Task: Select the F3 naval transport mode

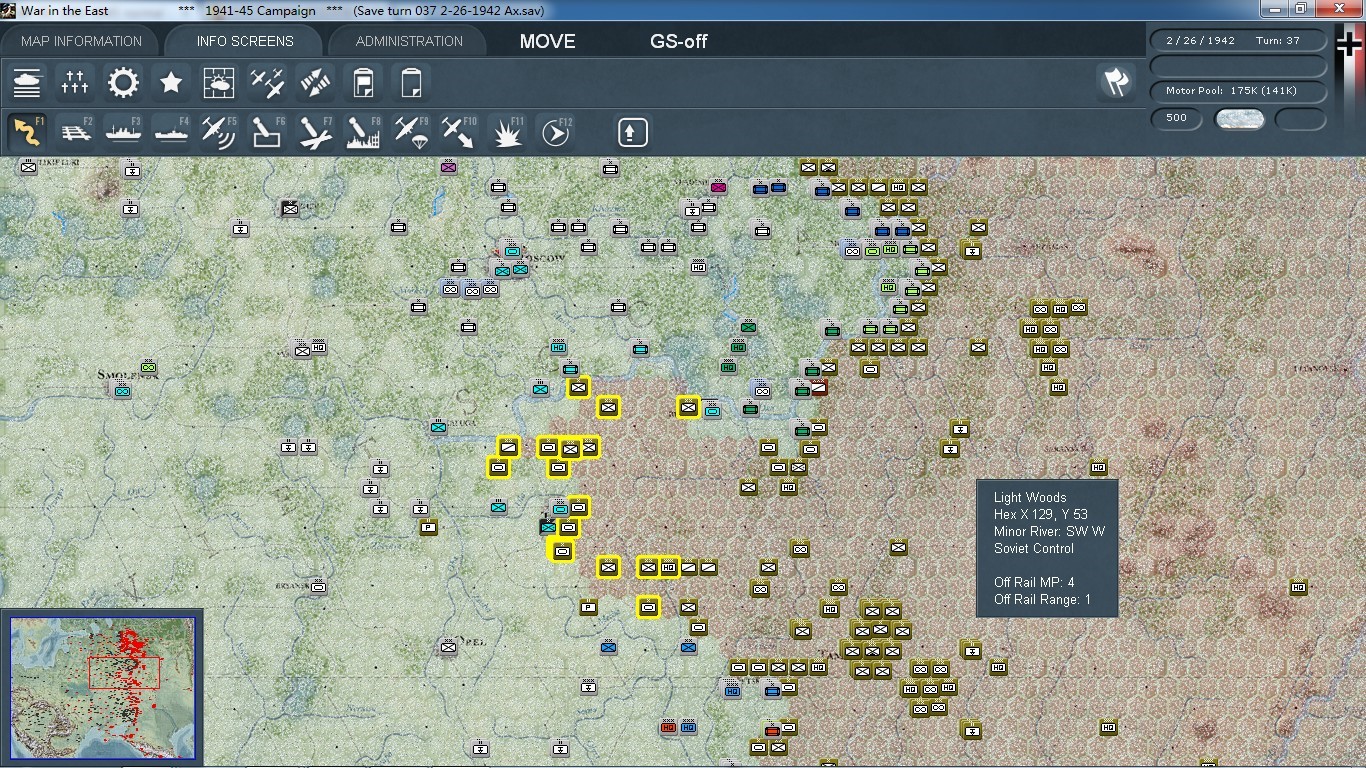Action: [123, 132]
